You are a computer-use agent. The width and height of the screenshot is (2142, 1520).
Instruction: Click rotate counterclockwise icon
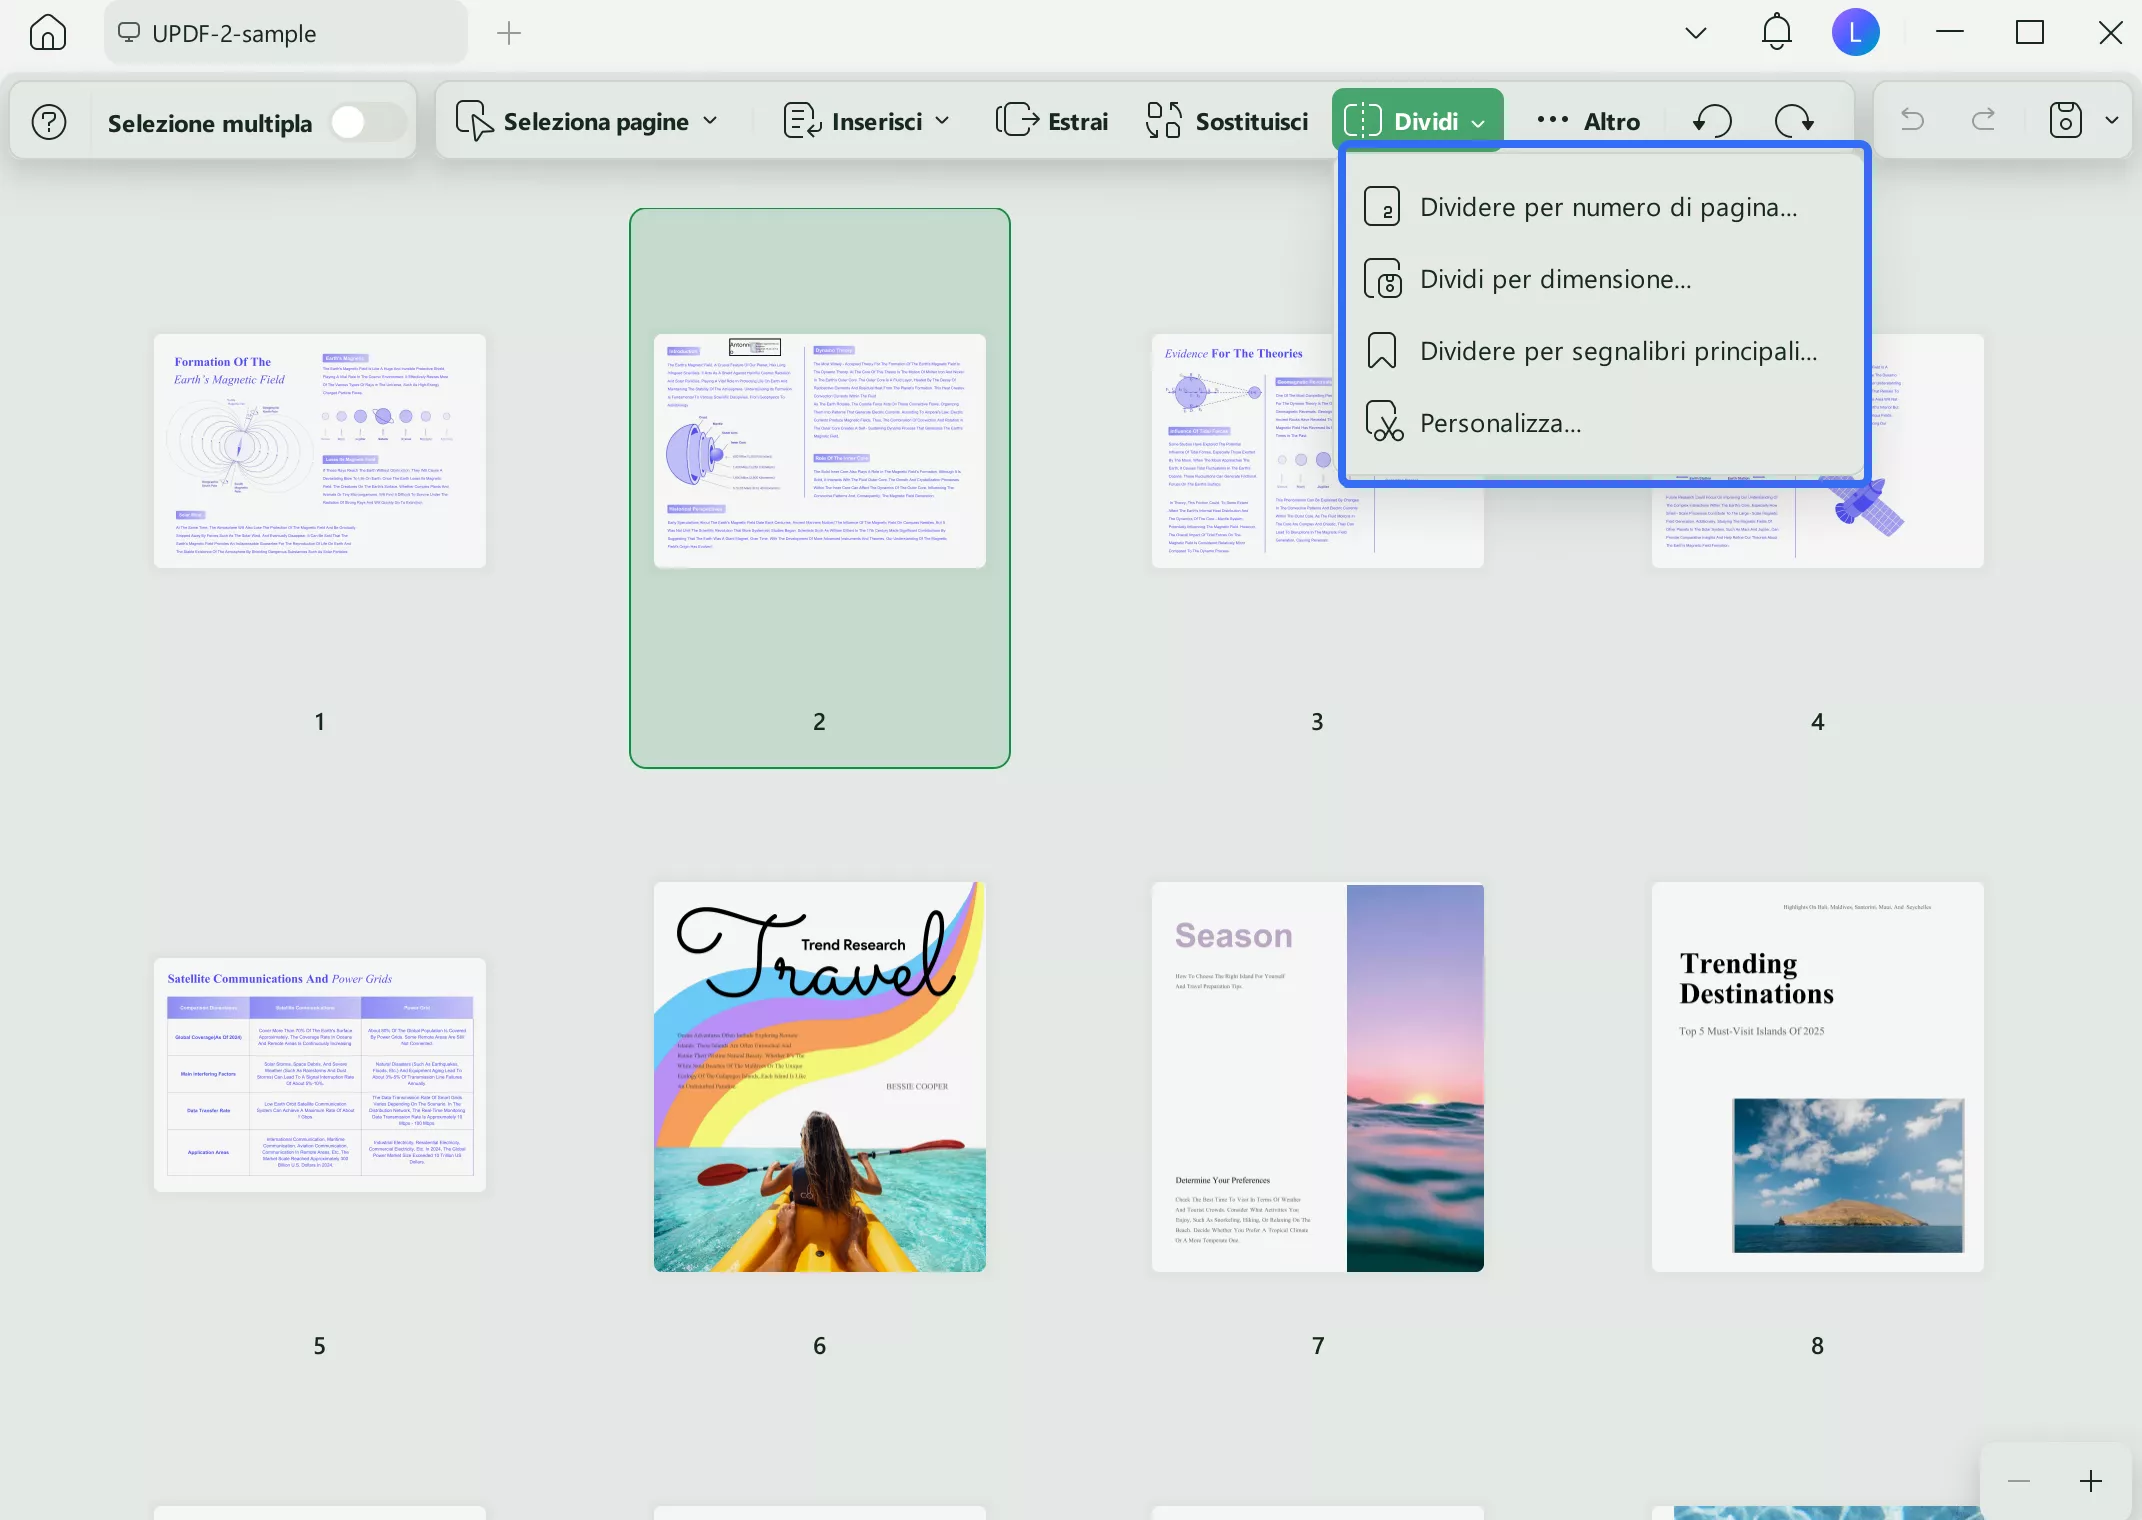1712,121
